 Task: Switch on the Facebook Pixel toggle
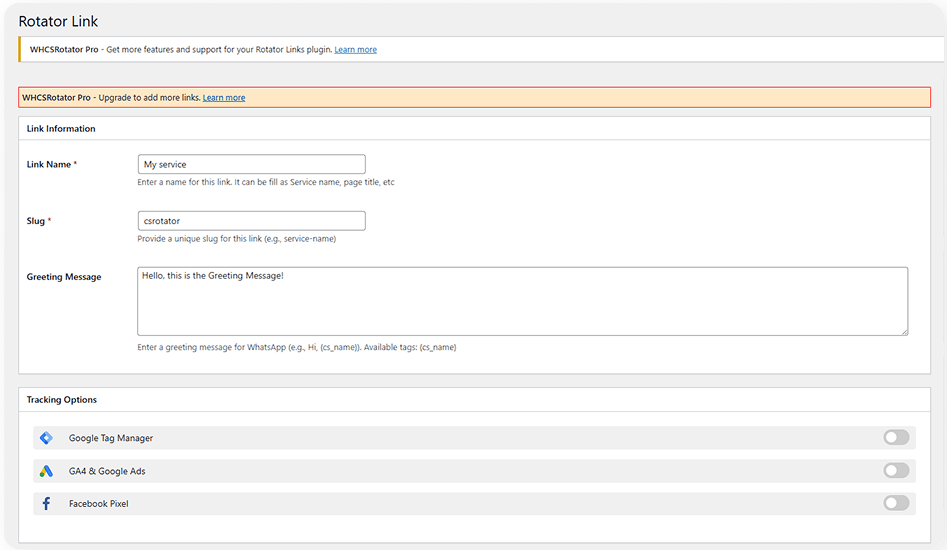[x=896, y=503]
